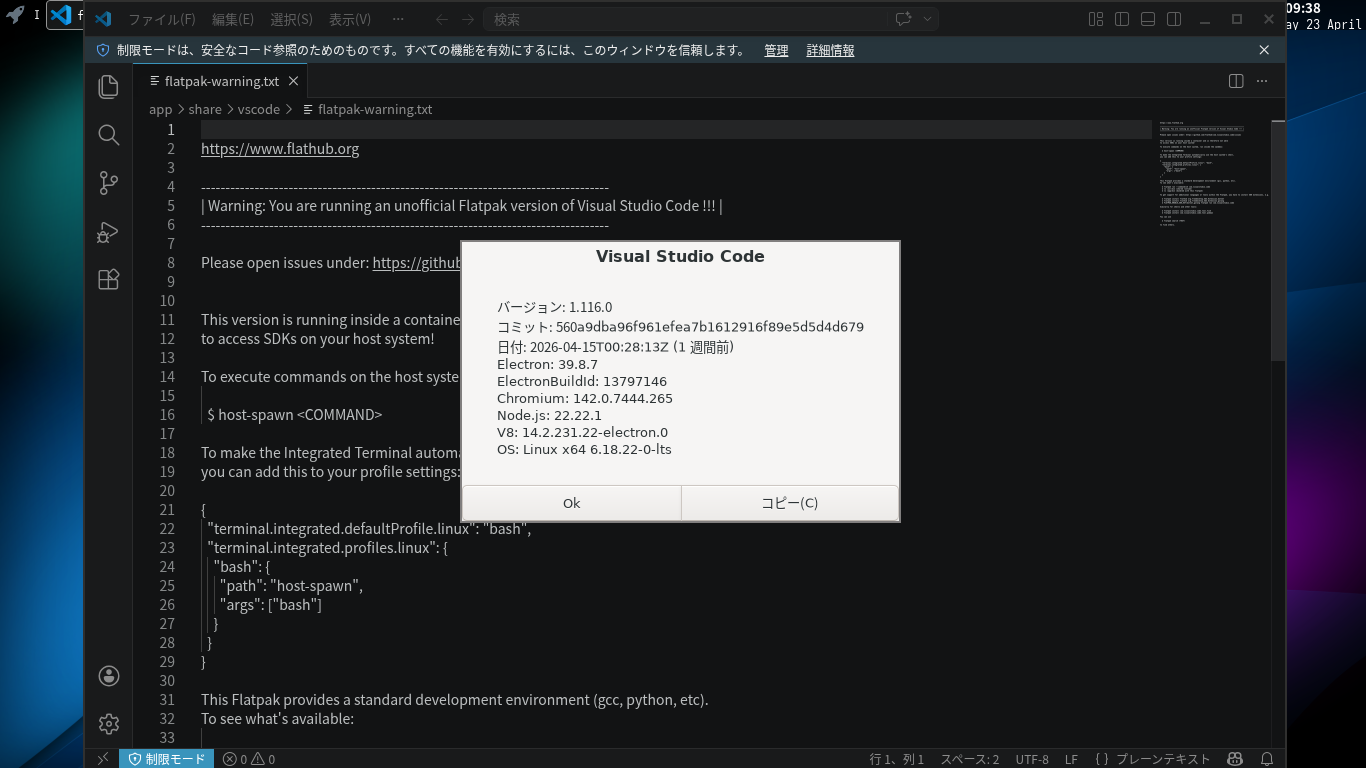Click the rocket launcher icon in the desktop panel
1366x768 pixels.
coord(15,15)
